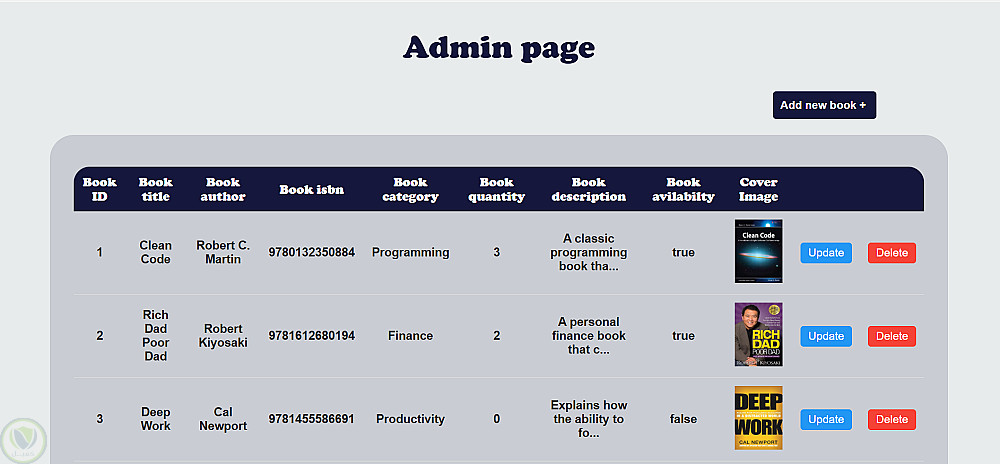Delete the Rich Dad Poor Dad row
Viewport: 1000px width, 464px height.
point(892,336)
